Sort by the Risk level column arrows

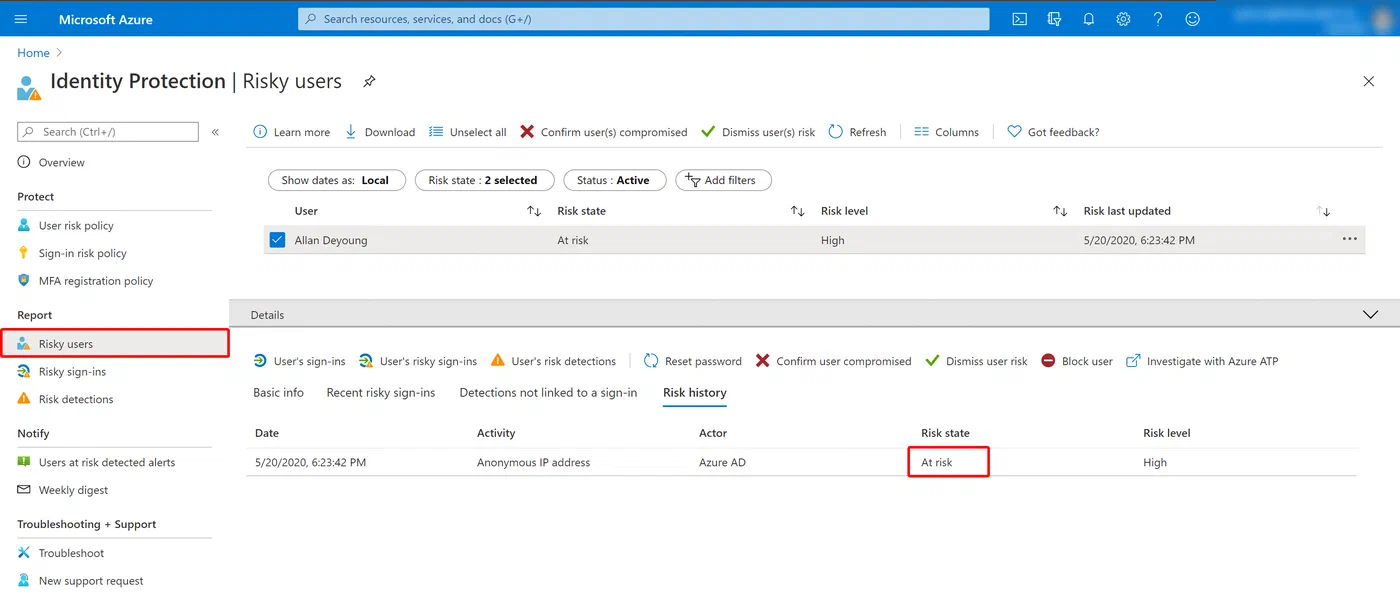[1060, 211]
